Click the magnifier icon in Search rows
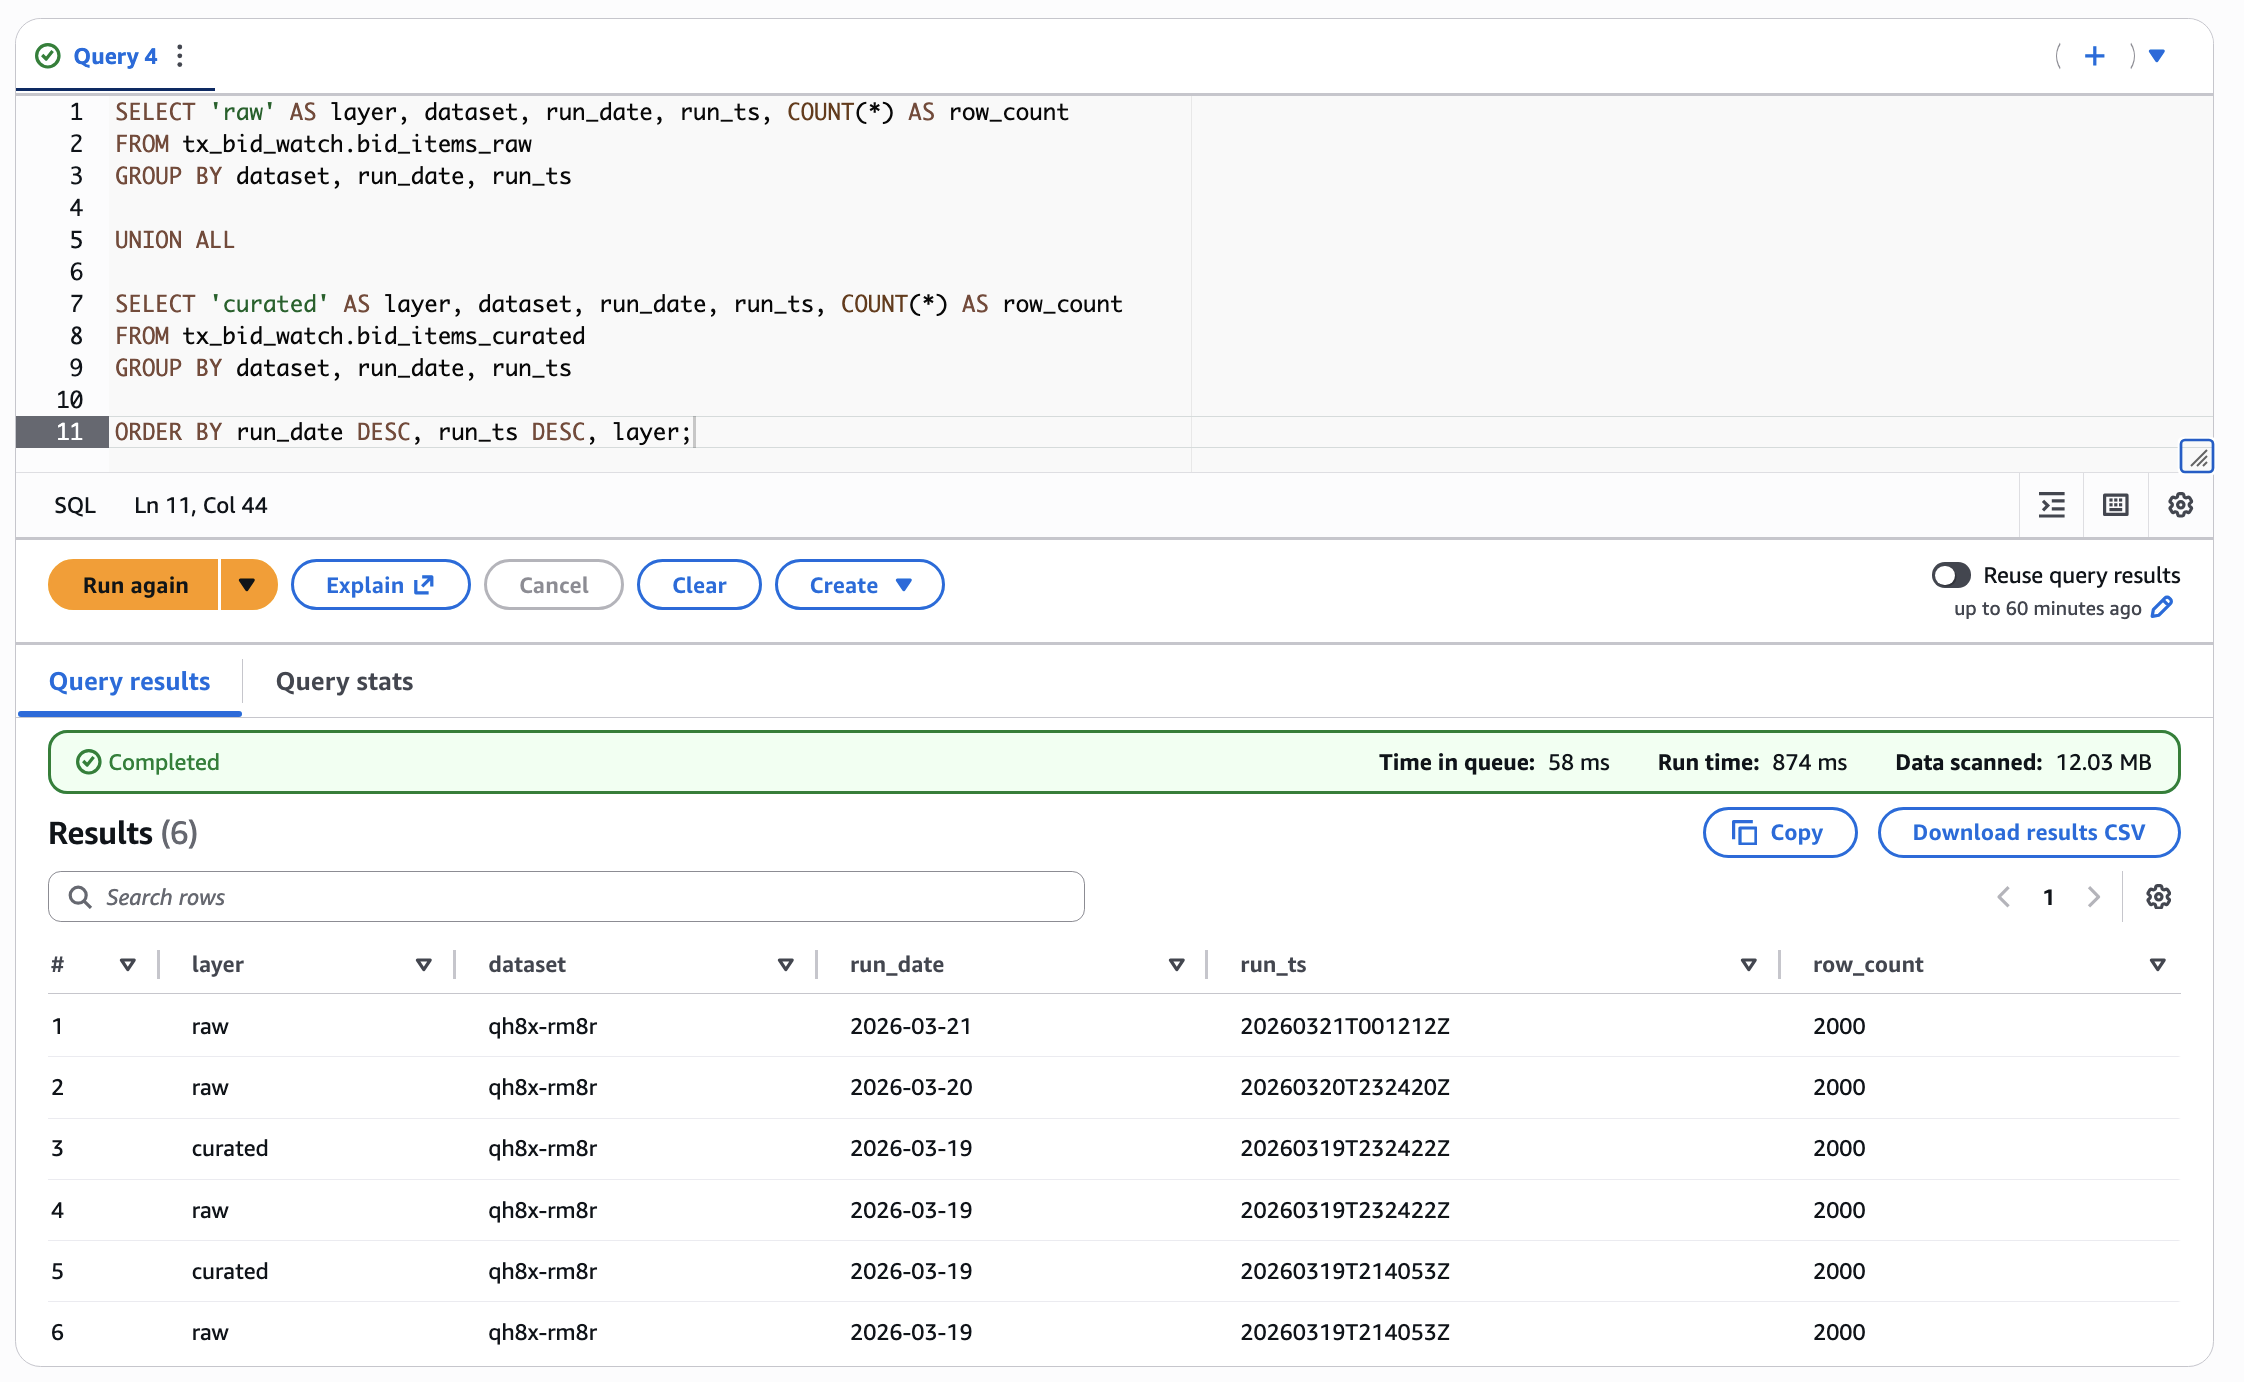The height and width of the screenshot is (1382, 2244). coord(80,896)
